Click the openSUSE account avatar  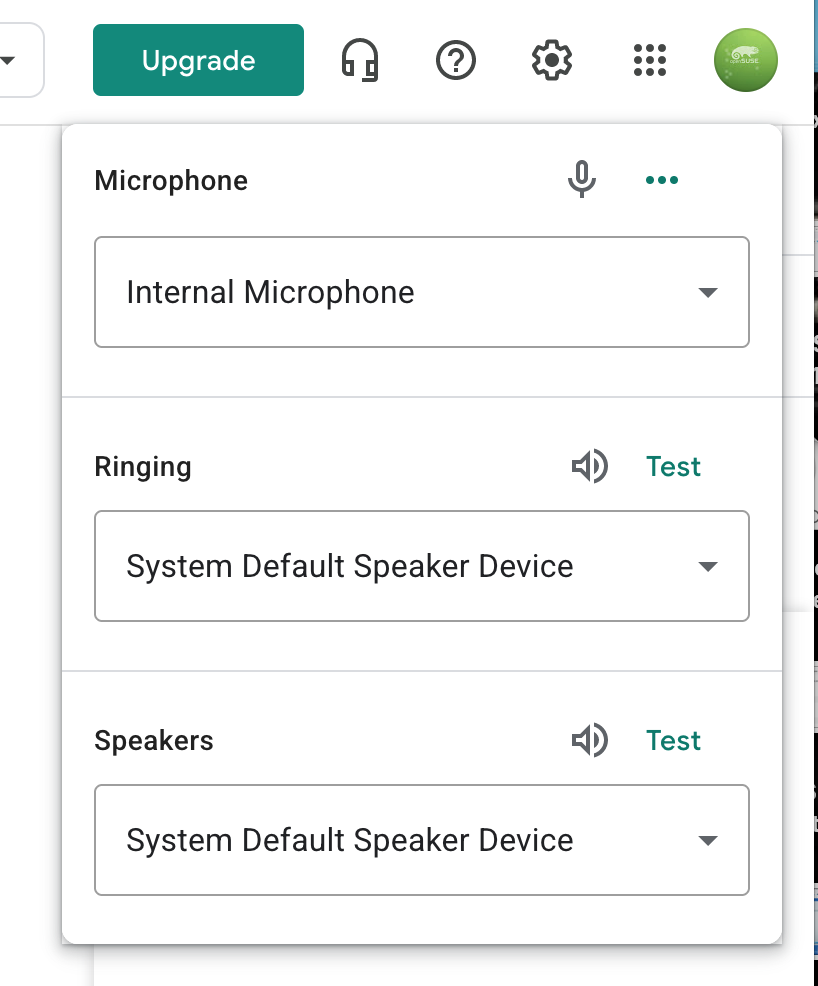point(746,61)
